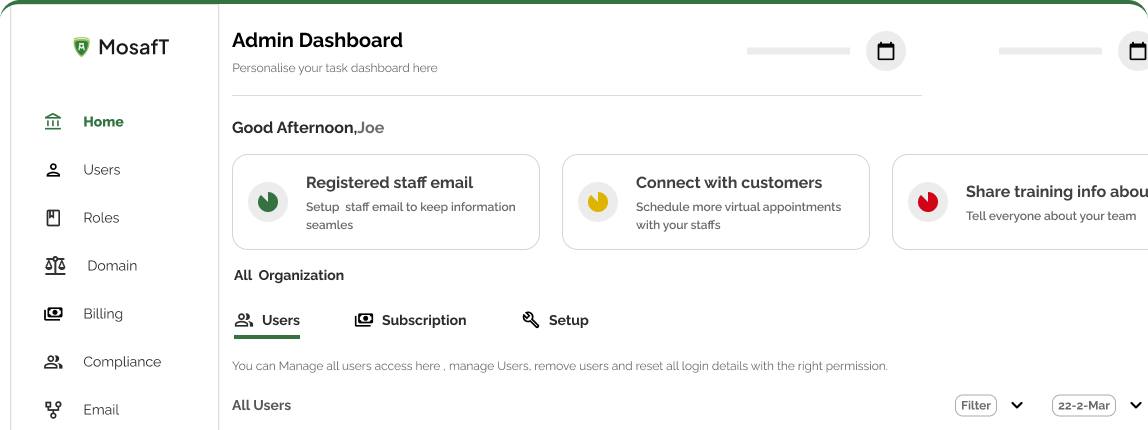Expand the Filter dropdown chevron
1148x430 pixels.
click(x=1017, y=405)
